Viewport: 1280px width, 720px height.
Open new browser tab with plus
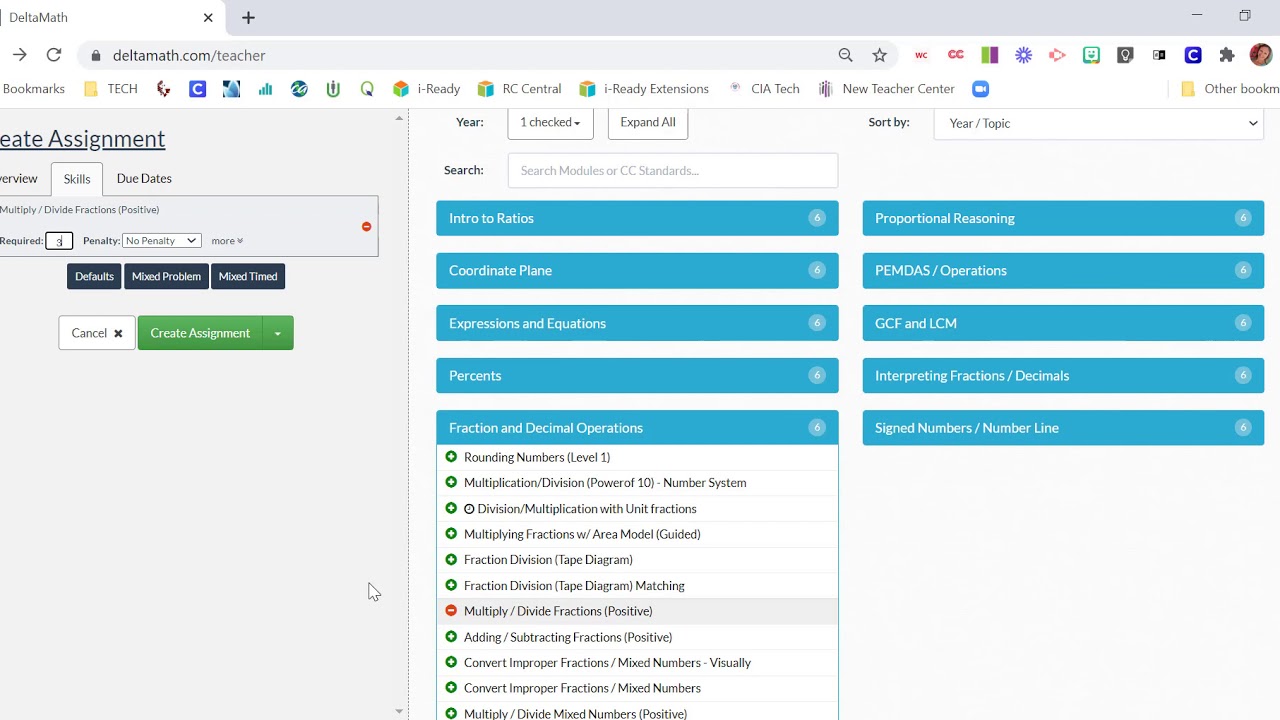248,18
